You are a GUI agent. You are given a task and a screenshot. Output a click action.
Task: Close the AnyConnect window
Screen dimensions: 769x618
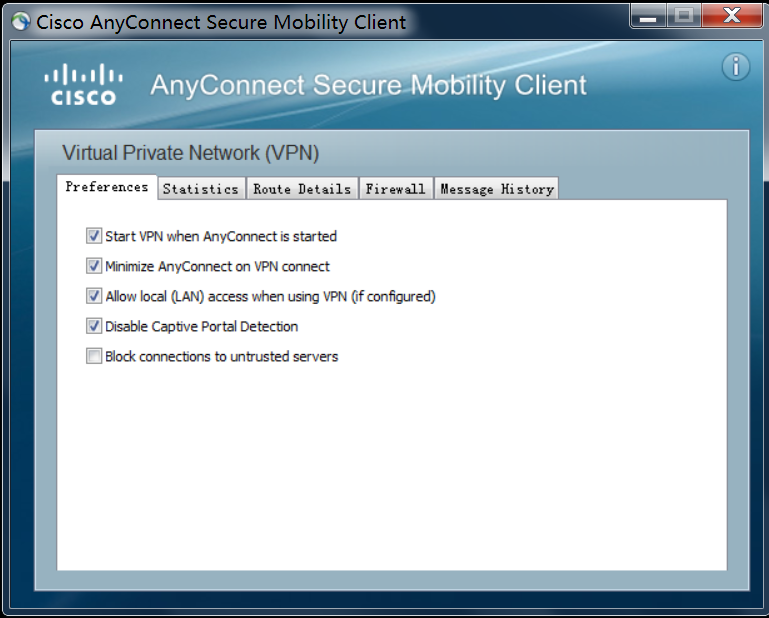pos(732,16)
